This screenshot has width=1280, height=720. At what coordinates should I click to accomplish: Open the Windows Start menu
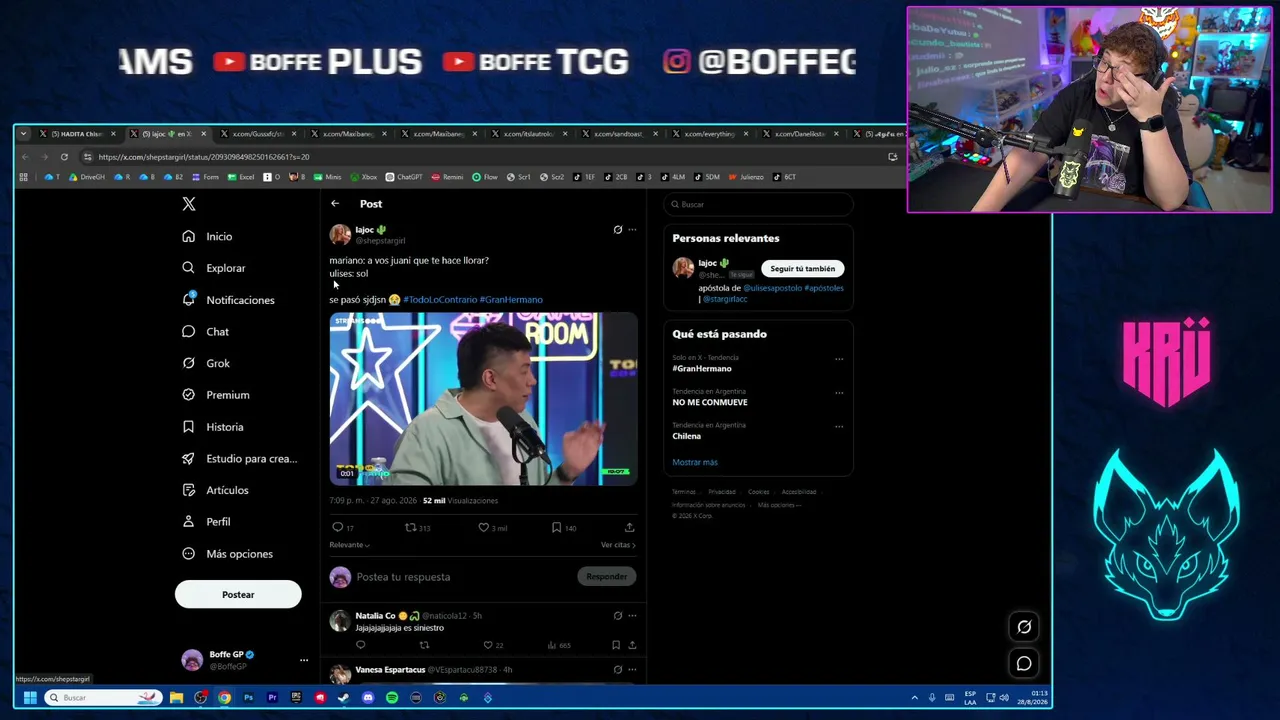(30, 698)
